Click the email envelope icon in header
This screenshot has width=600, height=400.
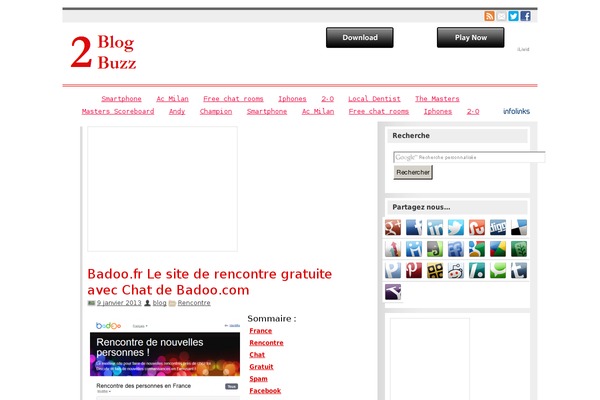(x=501, y=16)
